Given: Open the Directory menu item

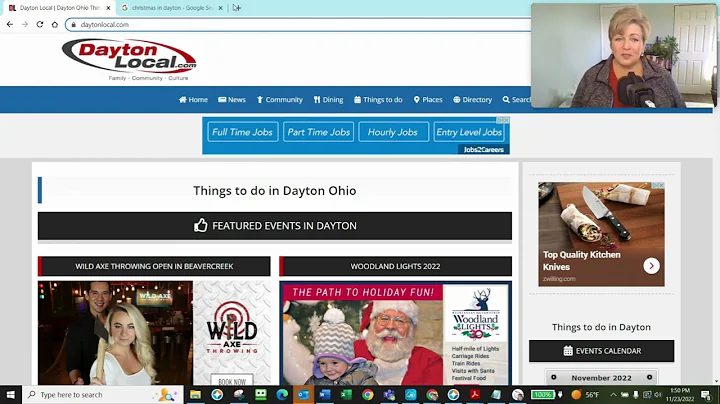Looking at the screenshot, I should point(472,100).
